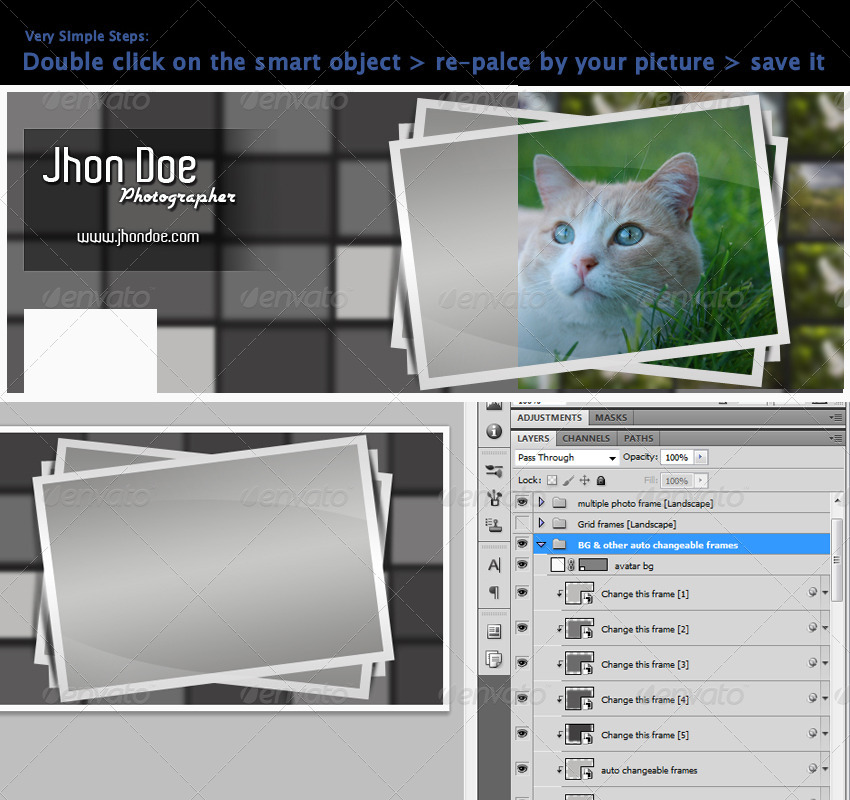This screenshot has width=850, height=800.
Task: Click the avatar bg layer mask thumbnail
Action: 593,565
